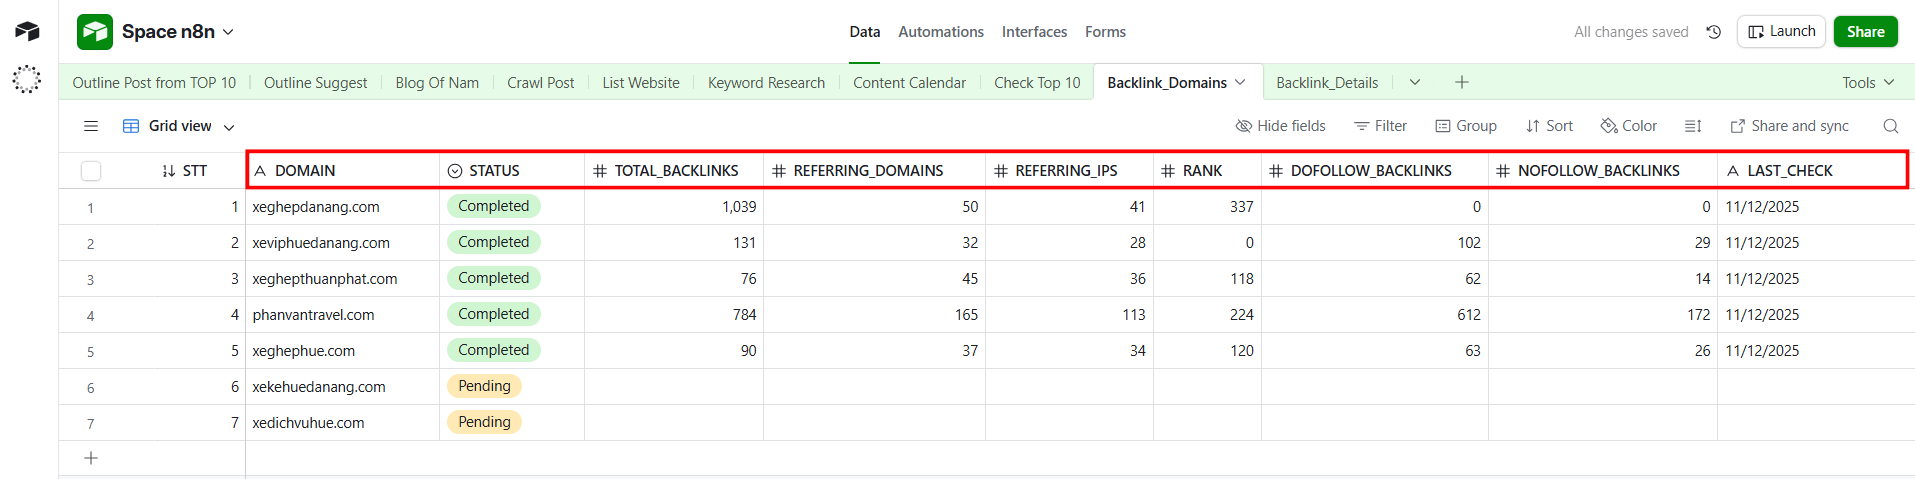The width and height of the screenshot is (1915, 479).
Task: Open the views sidebar hamburger icon
Action: pyautogui.click(x=91, y=126)
